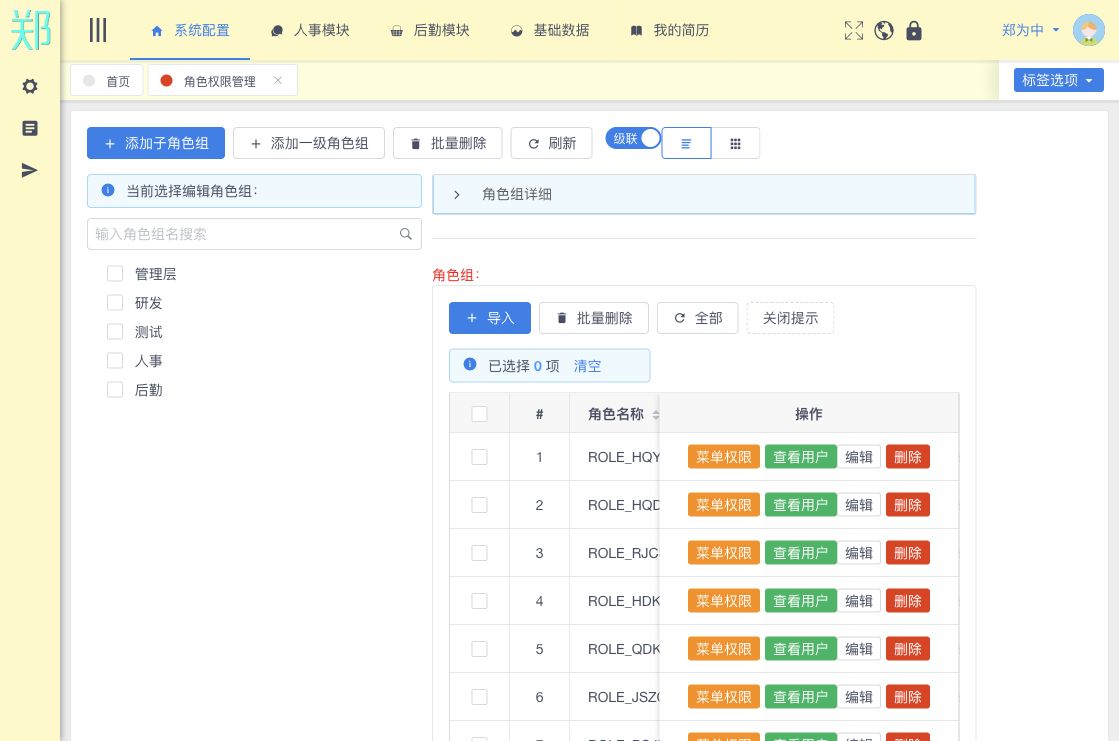Open the 标签选项 dropdown

[x=1058, y=80]
